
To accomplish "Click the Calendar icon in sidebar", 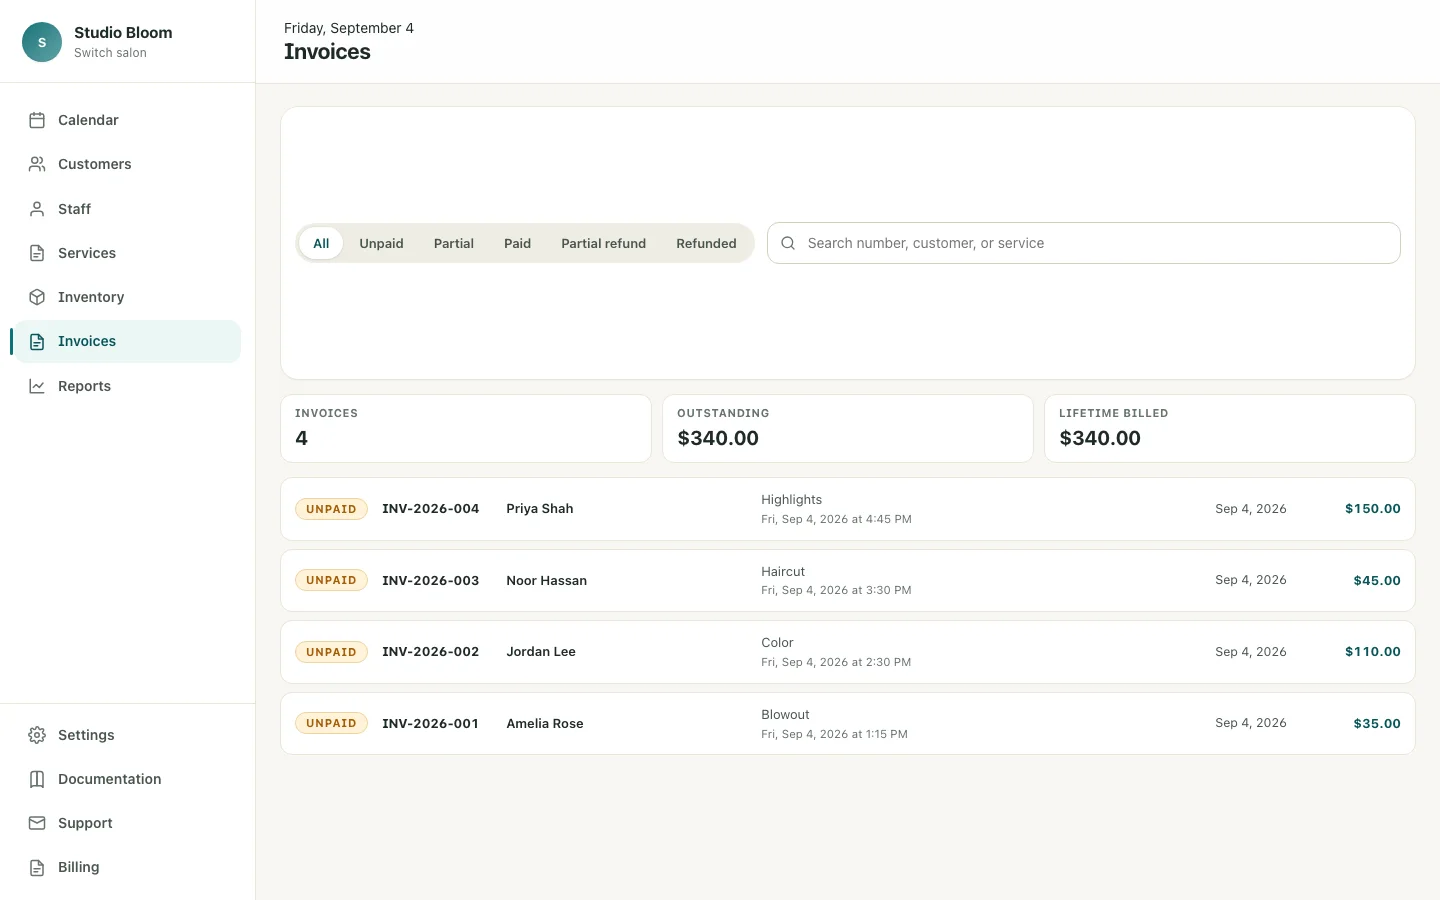I will point(37,120).
